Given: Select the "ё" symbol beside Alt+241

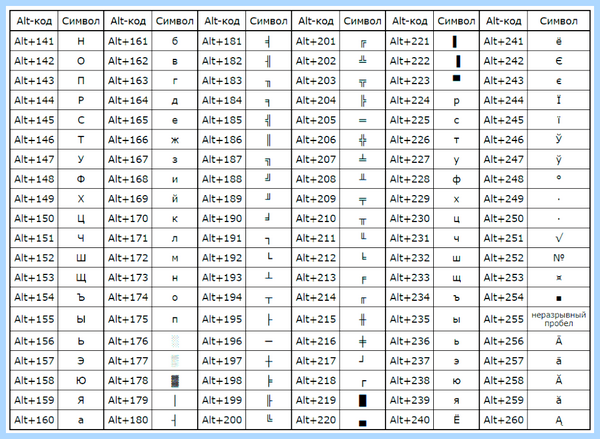Looking at the screenshot, I should [x=559, y=41].
